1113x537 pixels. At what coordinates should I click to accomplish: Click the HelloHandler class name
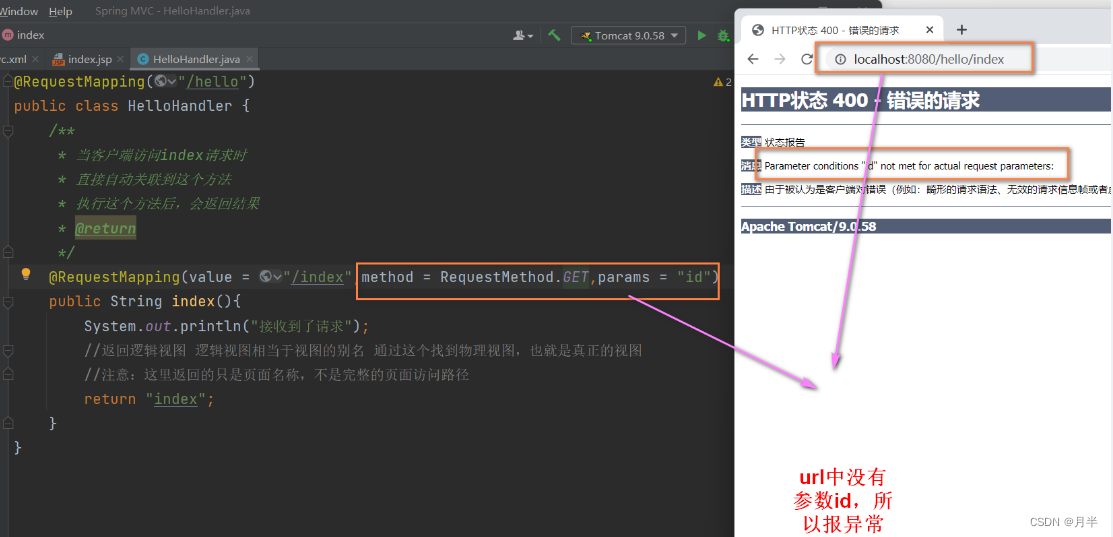[x=180, y=106]
